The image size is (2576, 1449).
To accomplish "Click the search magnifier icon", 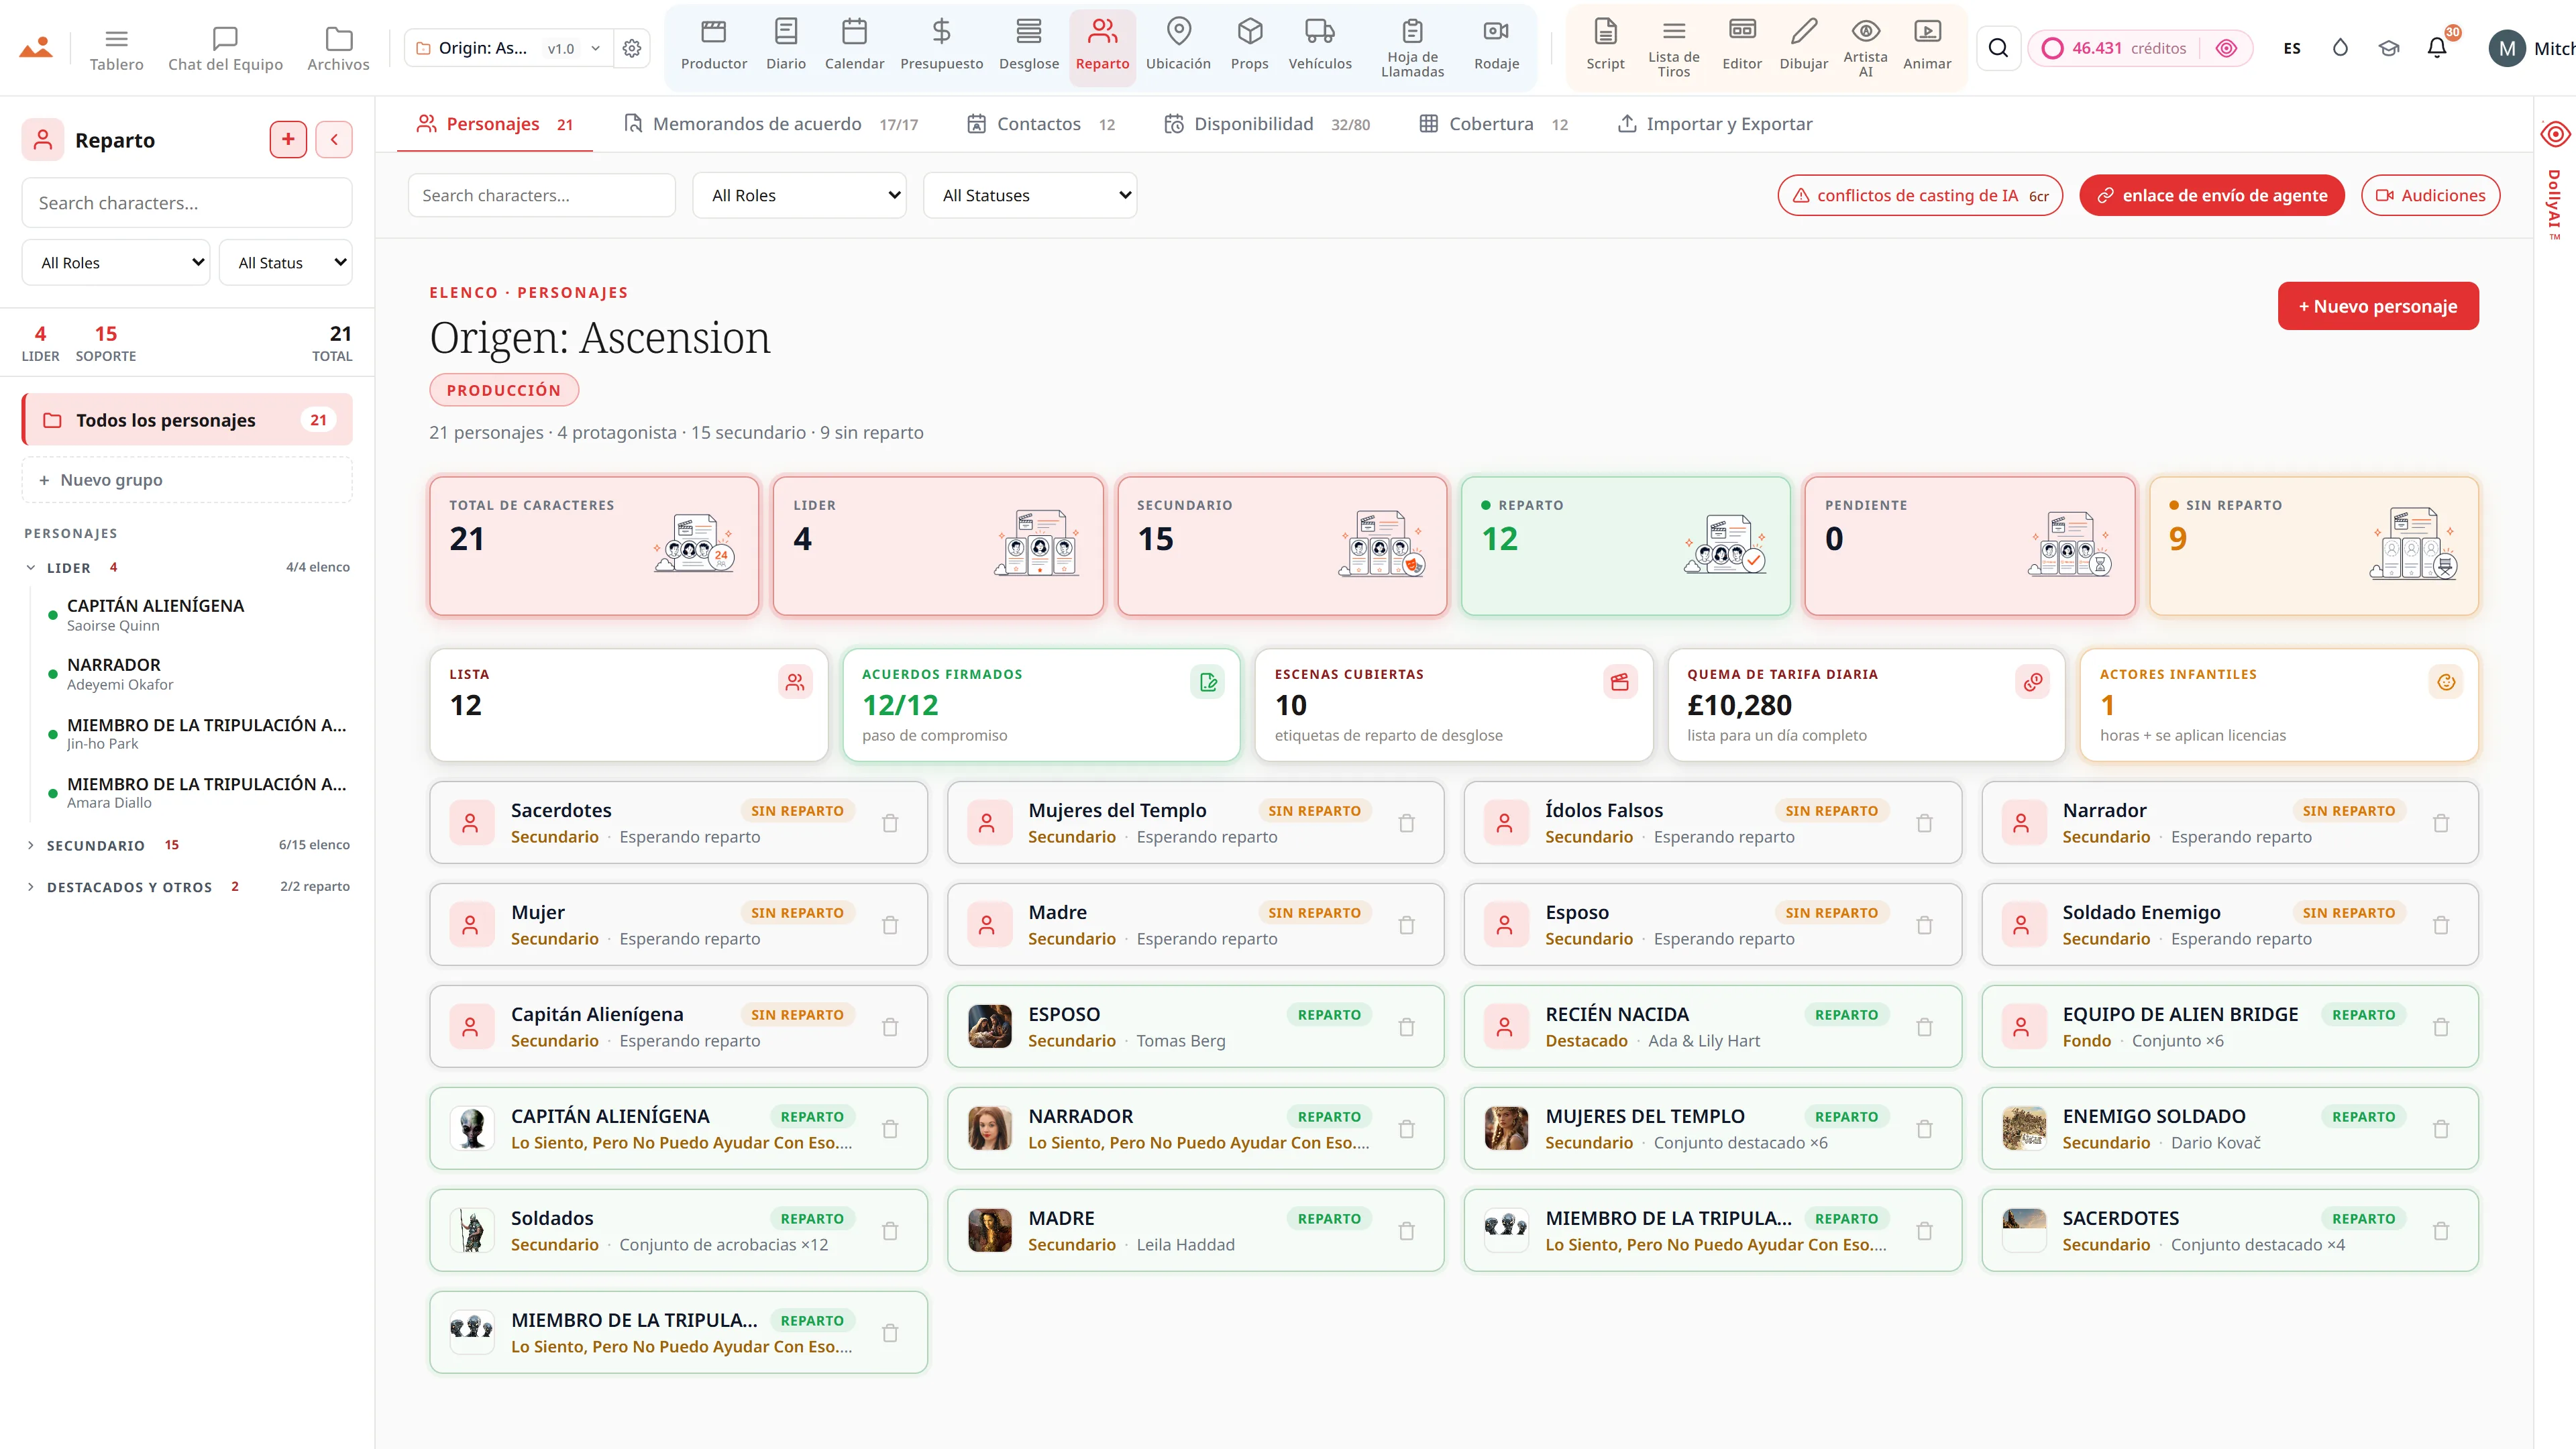I will (x=1998, y=48).
